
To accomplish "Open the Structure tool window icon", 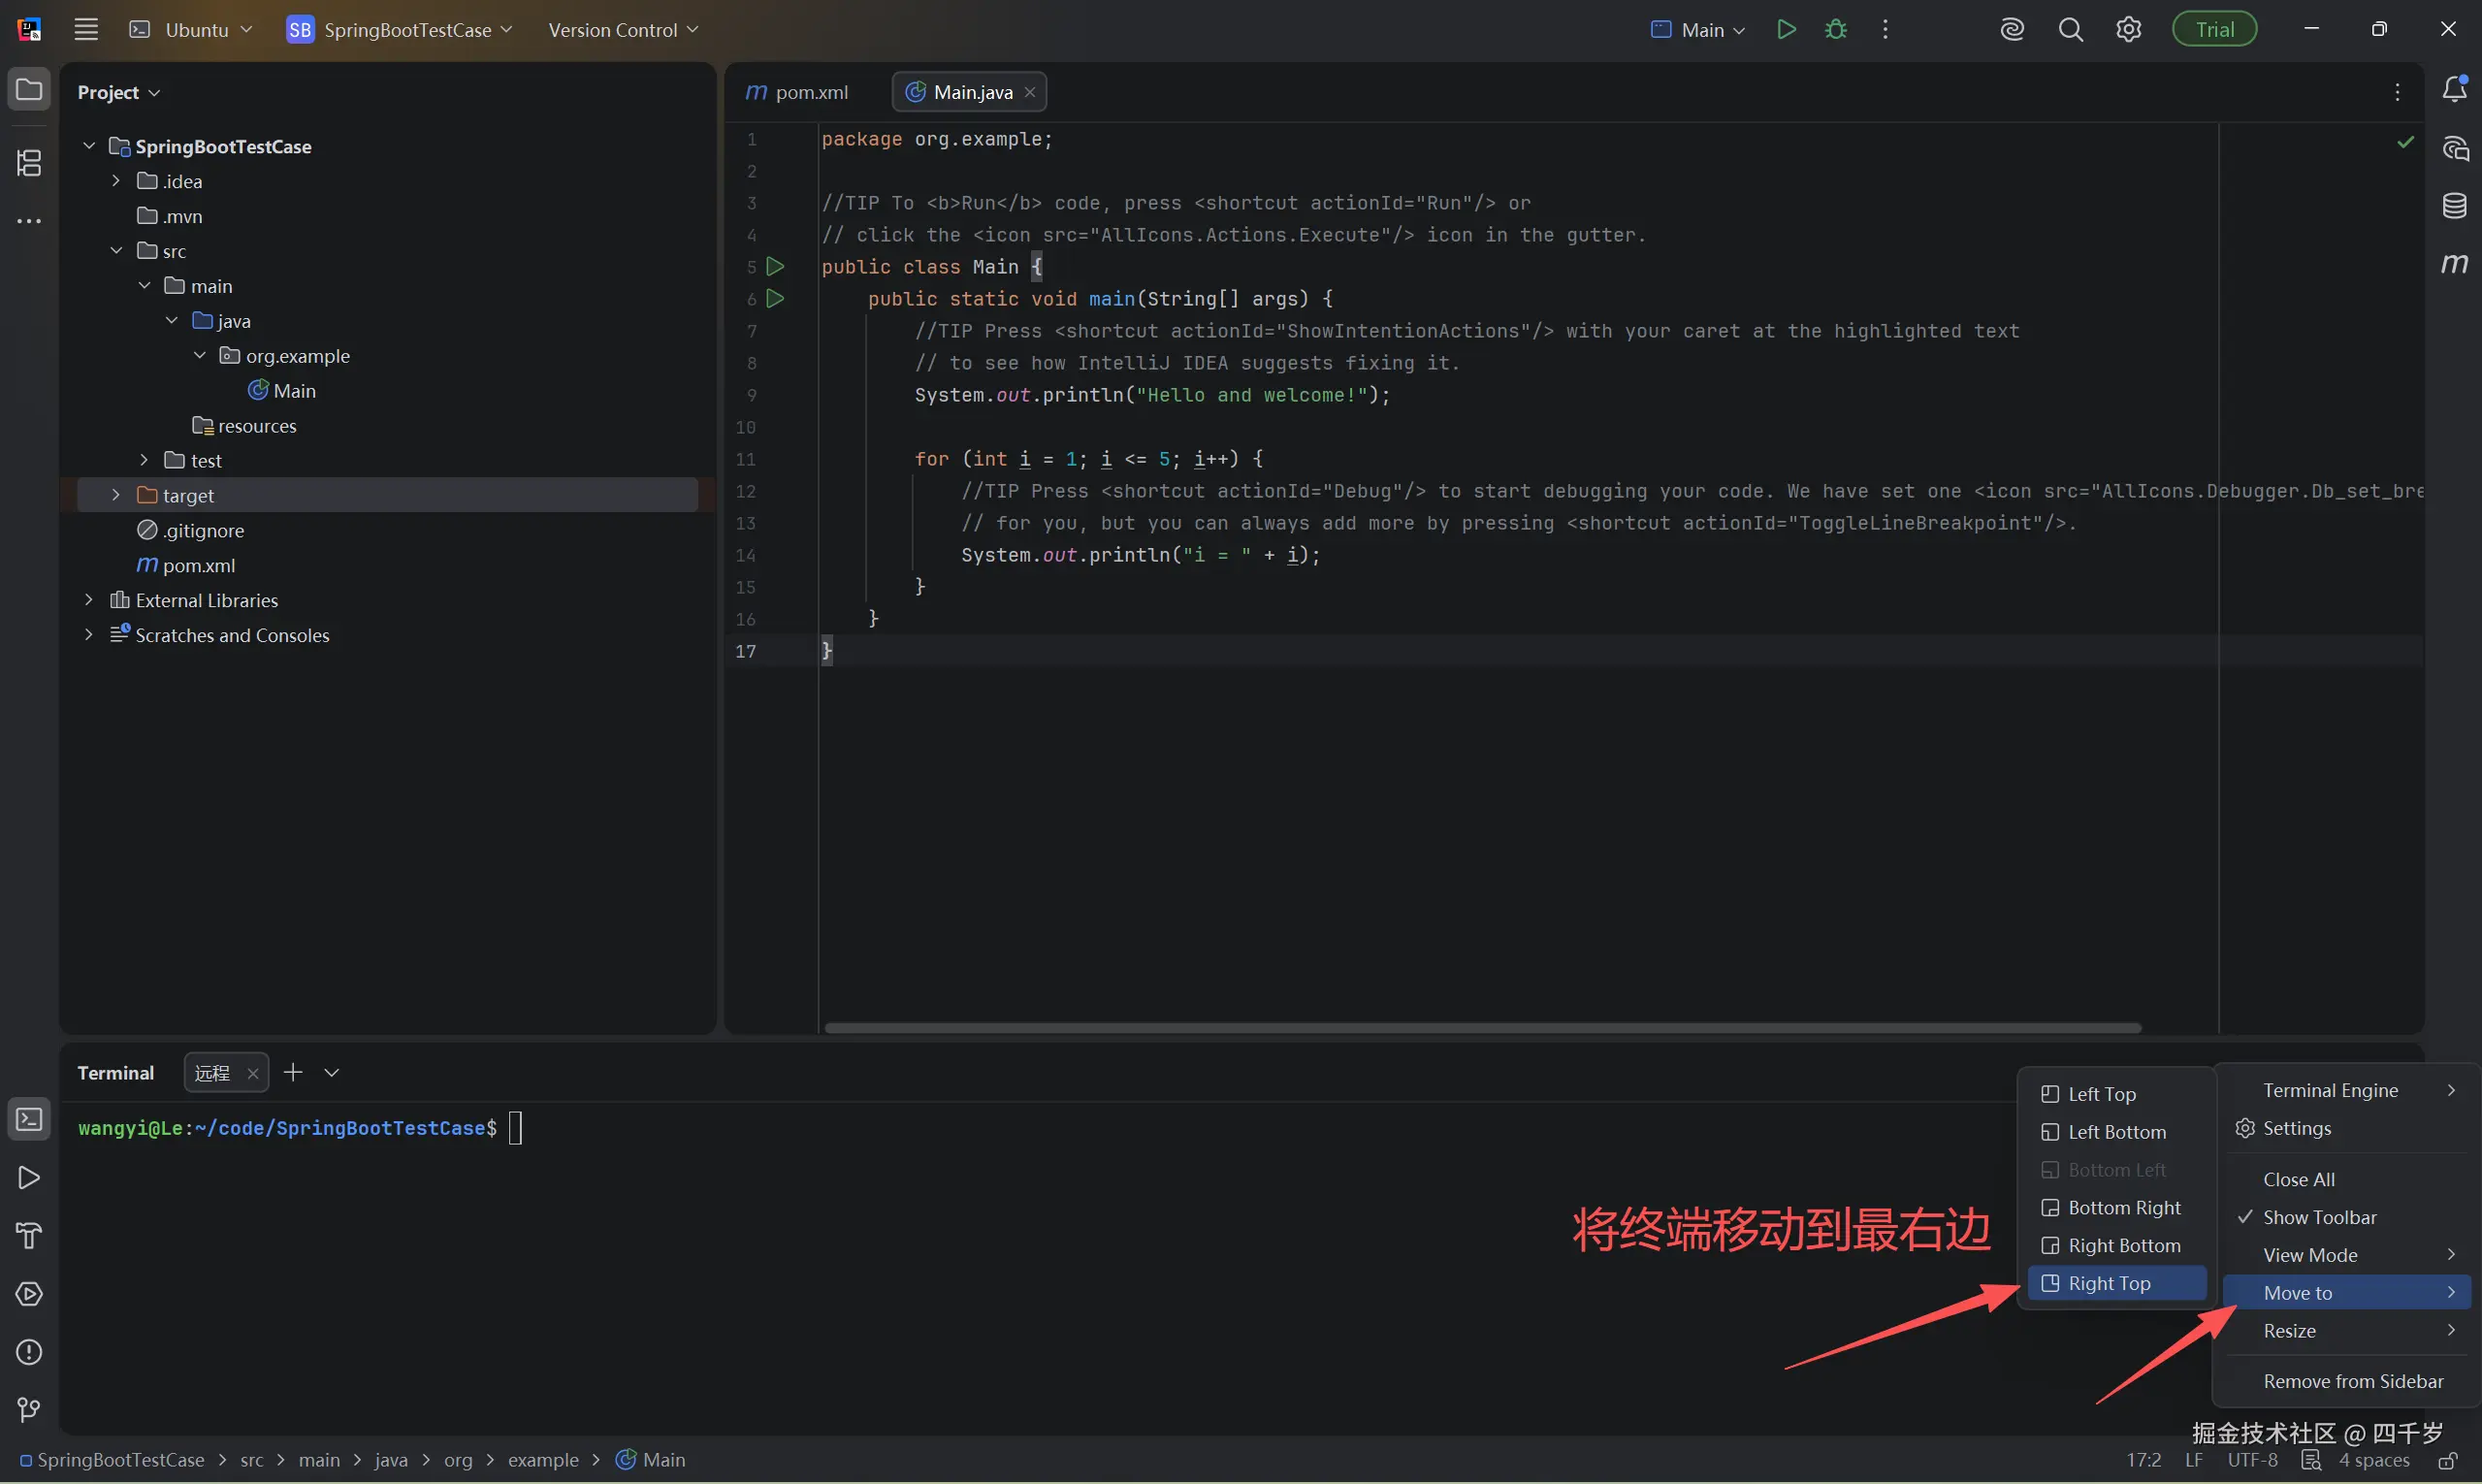I will tap(29, 163).
